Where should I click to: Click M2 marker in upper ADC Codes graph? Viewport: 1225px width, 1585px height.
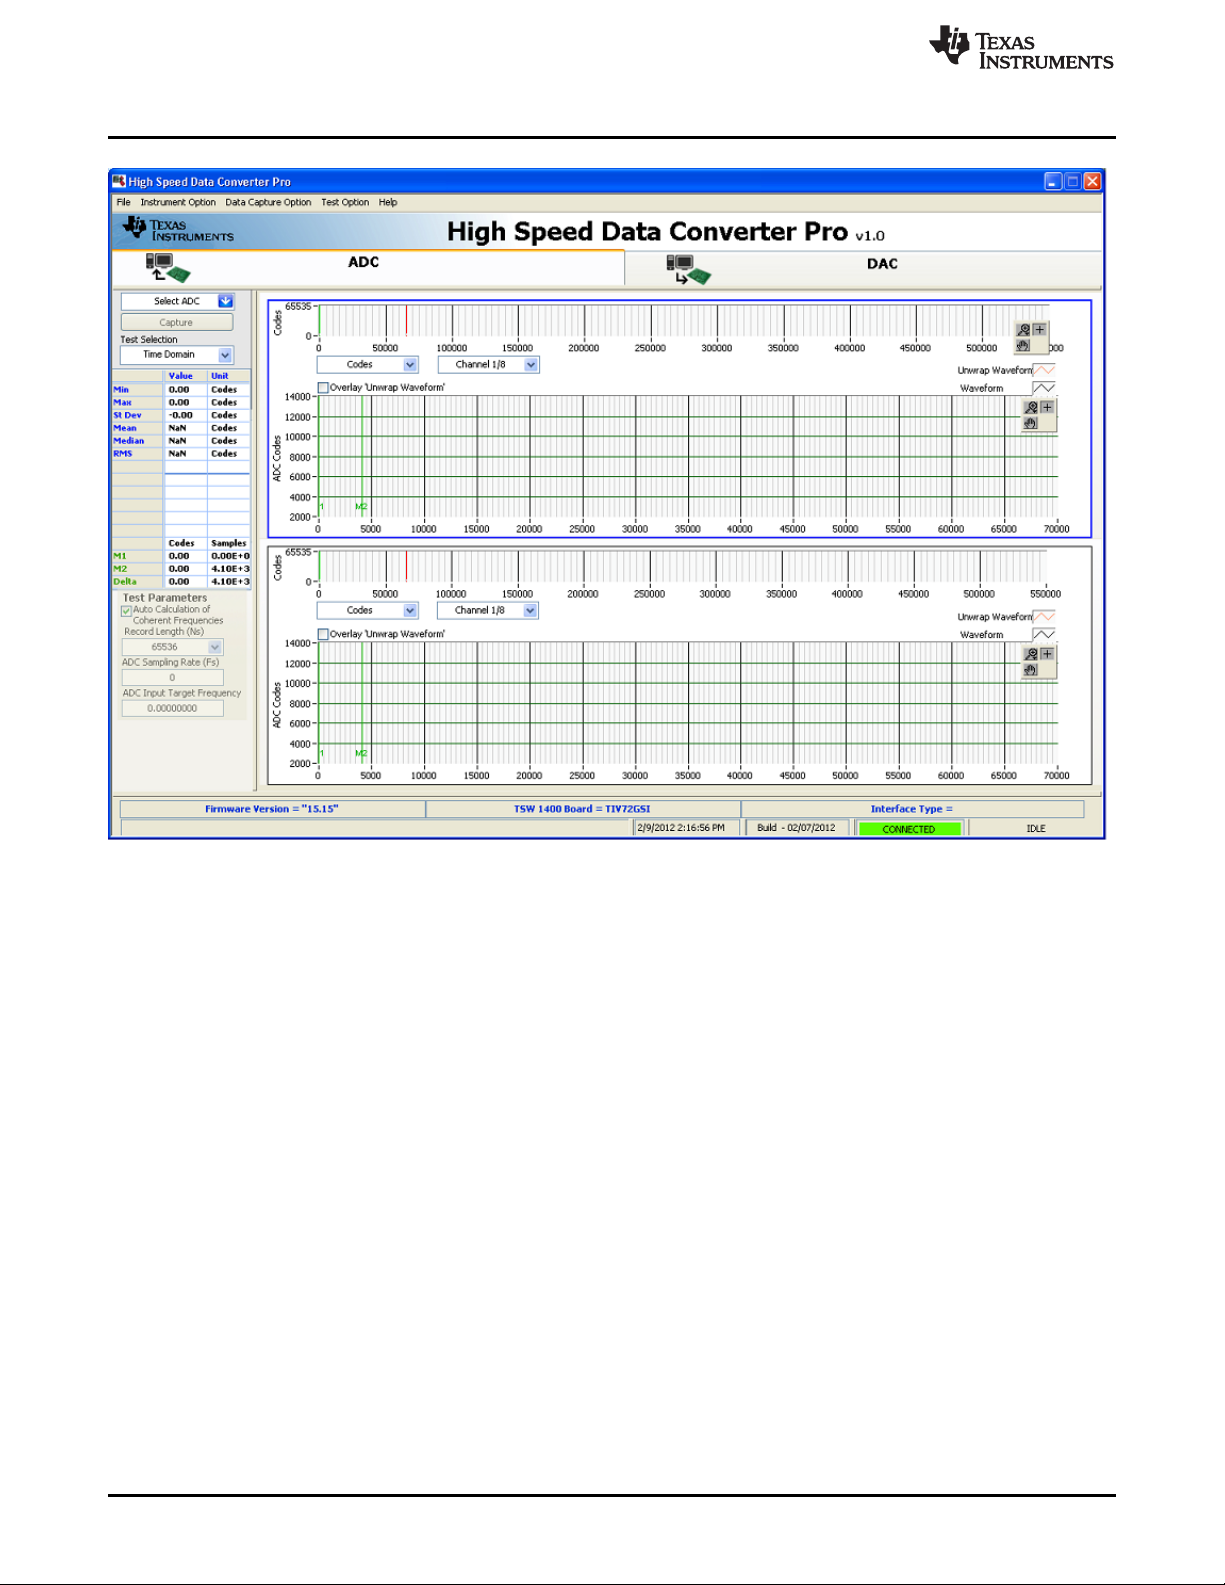pyautogui.click(x=362, y=507)
